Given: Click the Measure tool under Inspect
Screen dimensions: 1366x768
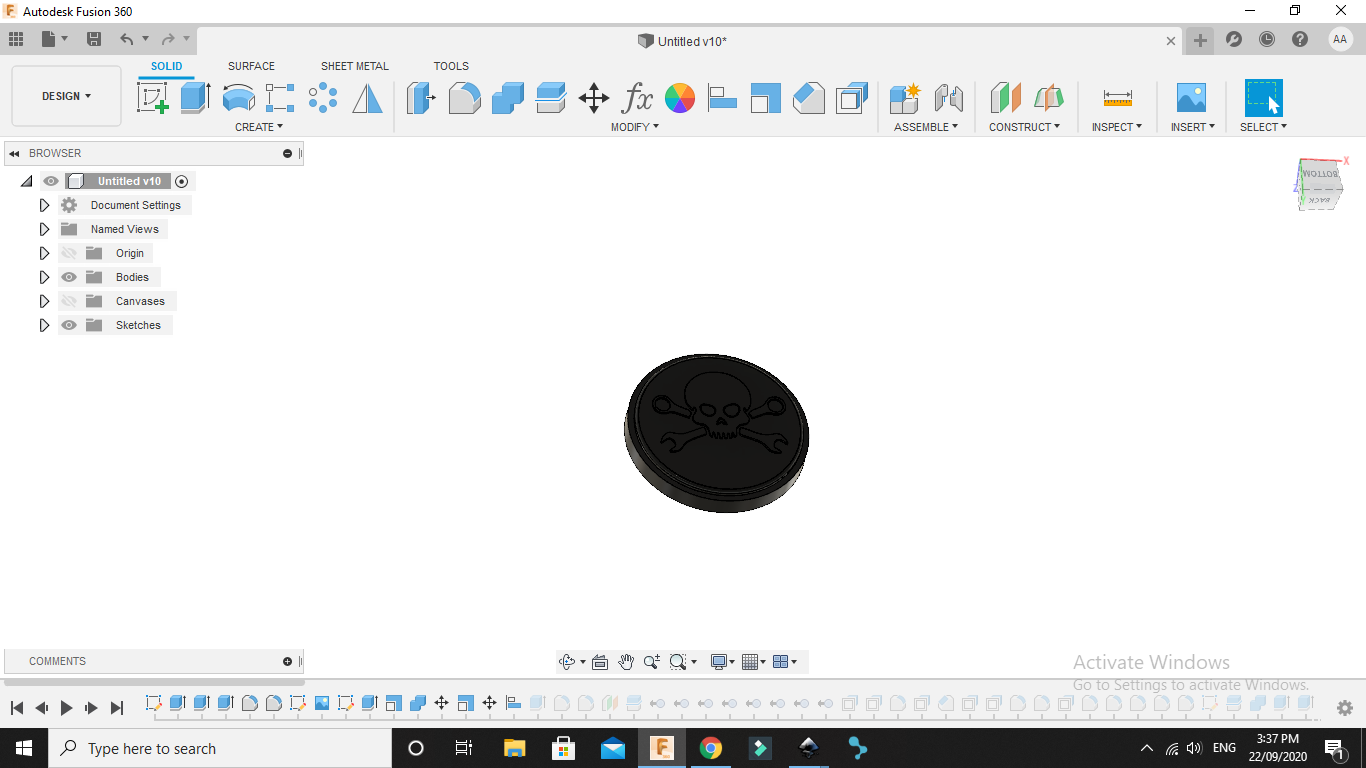Looking at the screenshot, I should [1117, 98].
